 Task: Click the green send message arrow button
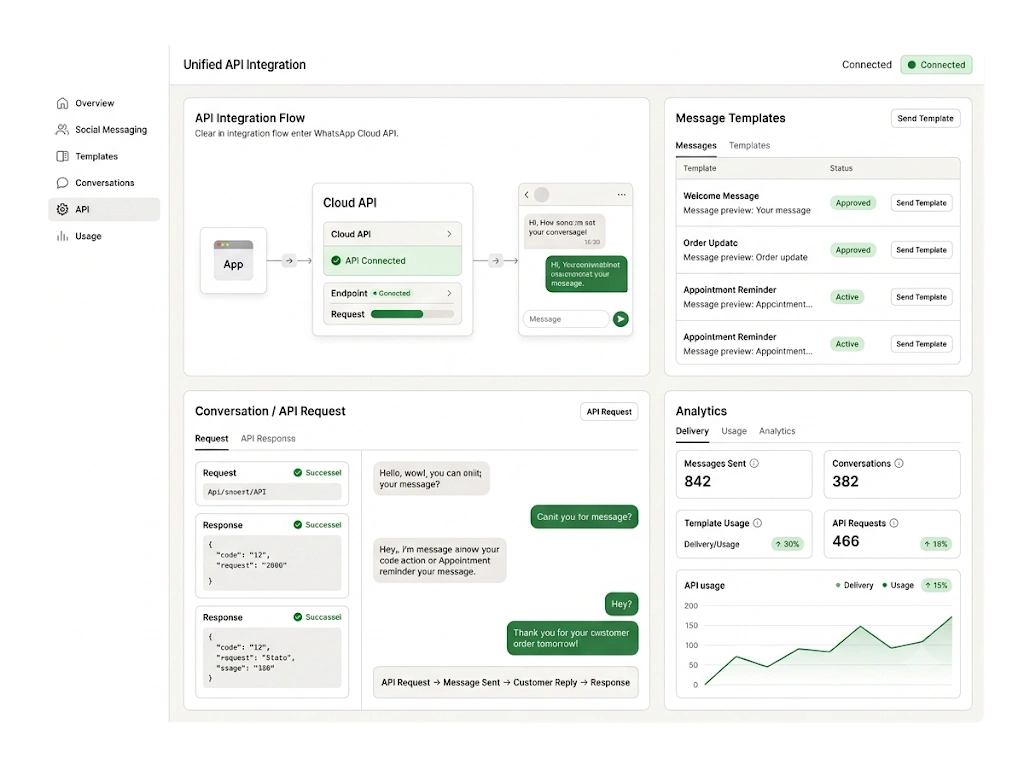[x=620, y=319]
